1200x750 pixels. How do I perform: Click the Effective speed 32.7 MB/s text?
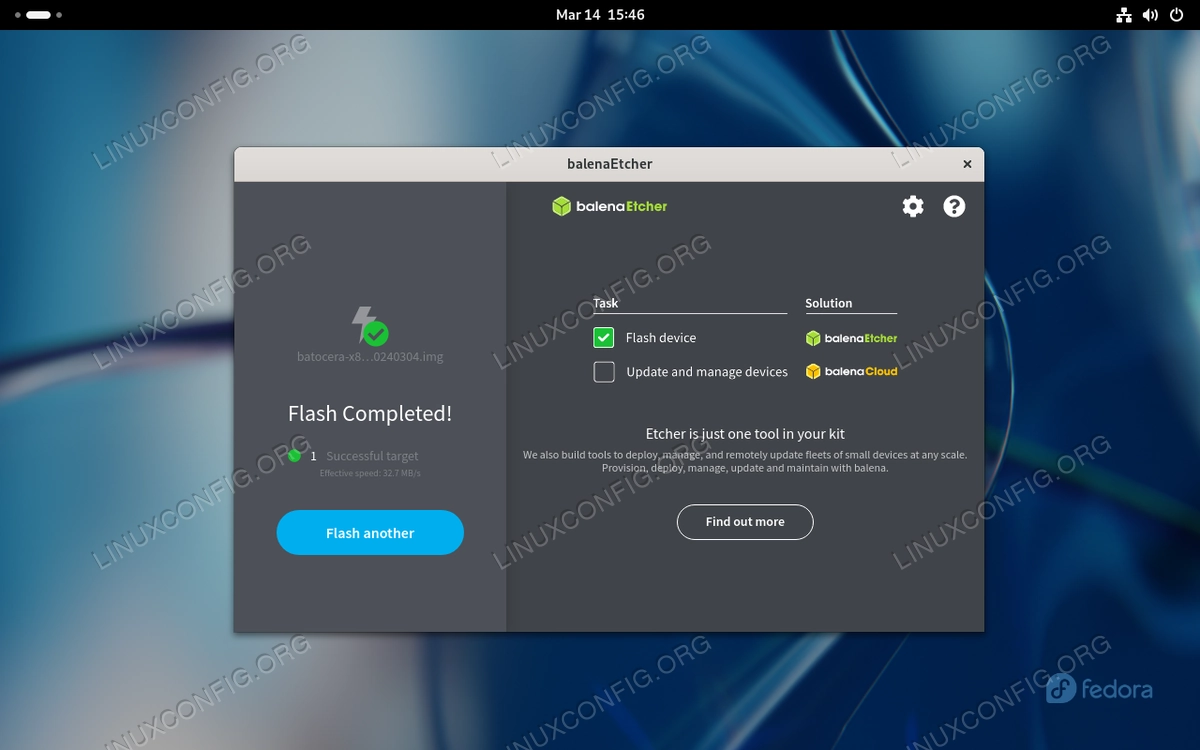(370, 473)
